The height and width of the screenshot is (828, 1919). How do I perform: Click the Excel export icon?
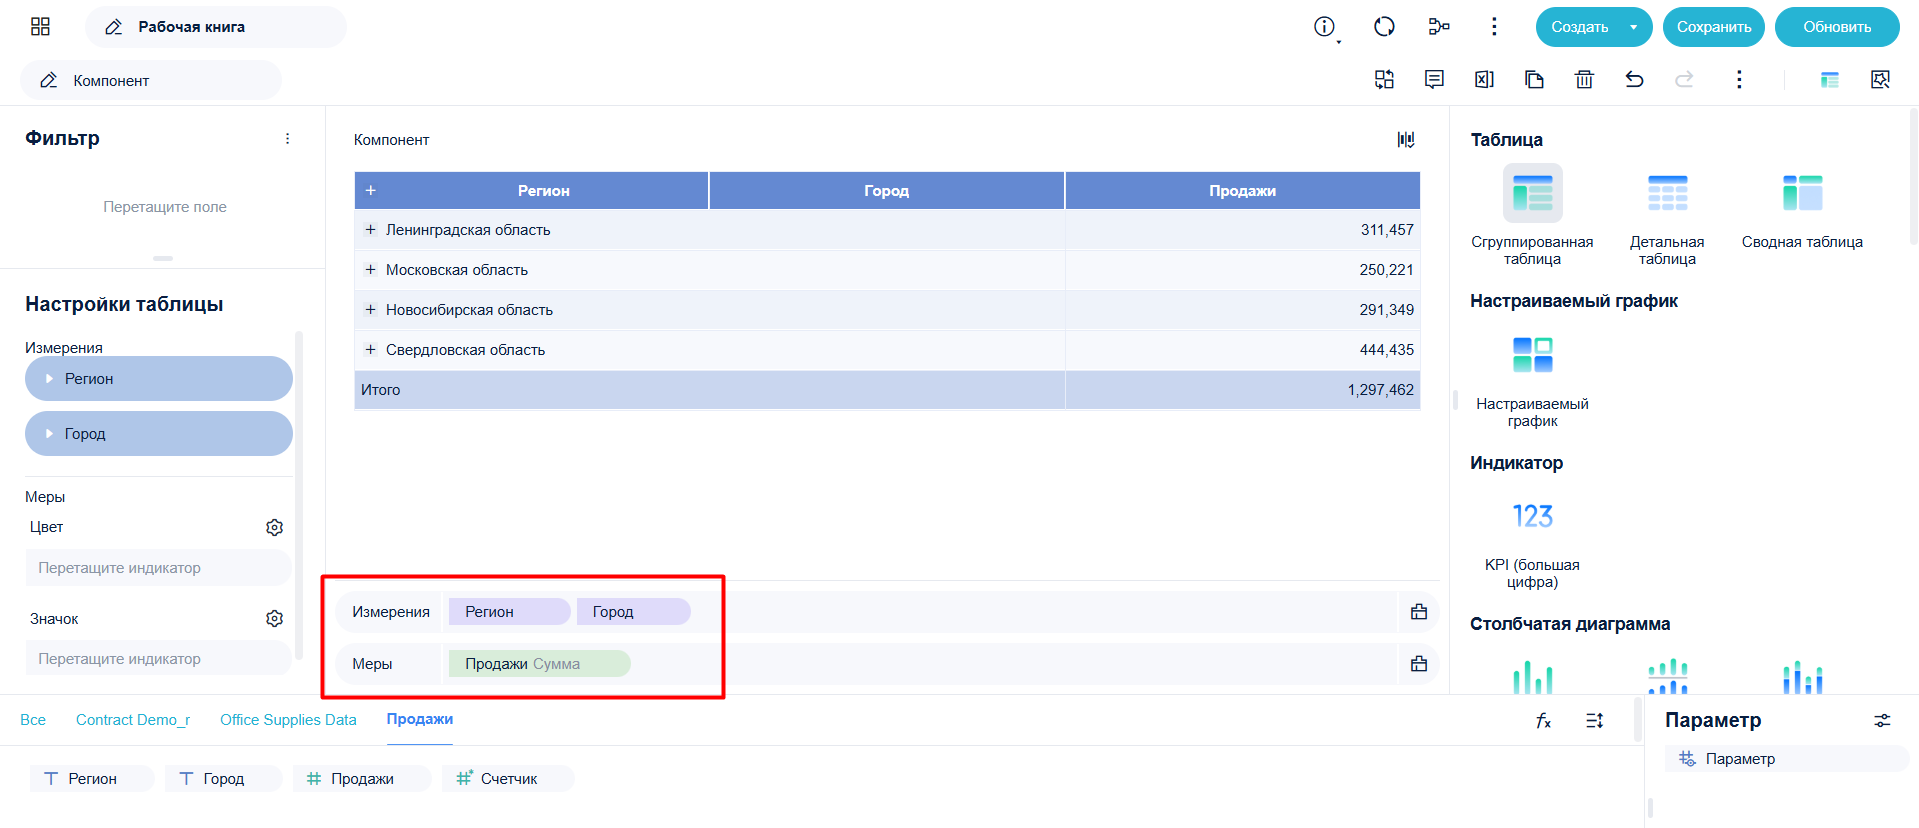point(1484,79)
